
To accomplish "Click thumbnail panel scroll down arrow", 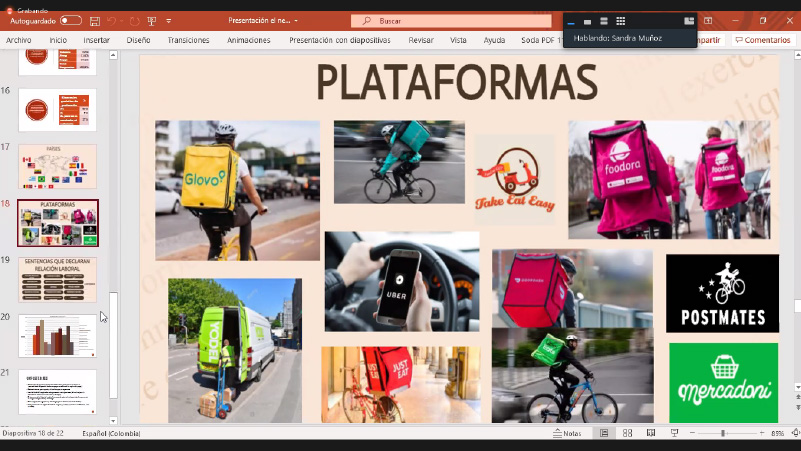I will point(113,421).
